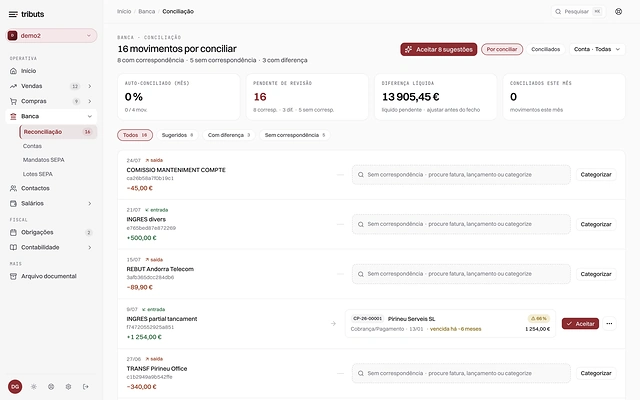This screenshot has width=640, height=400.
Task: Open the account icon in the top right
Action: coord(619,11)
